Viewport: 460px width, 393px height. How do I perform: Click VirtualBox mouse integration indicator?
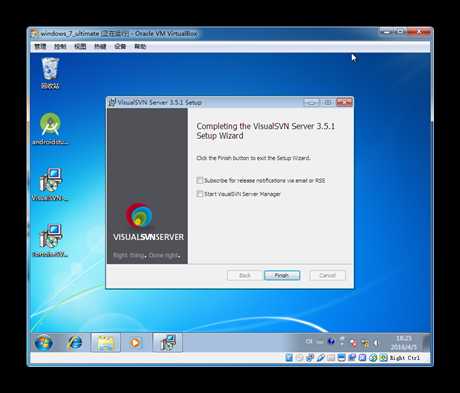pyautogui.click(x=373, y=358)
